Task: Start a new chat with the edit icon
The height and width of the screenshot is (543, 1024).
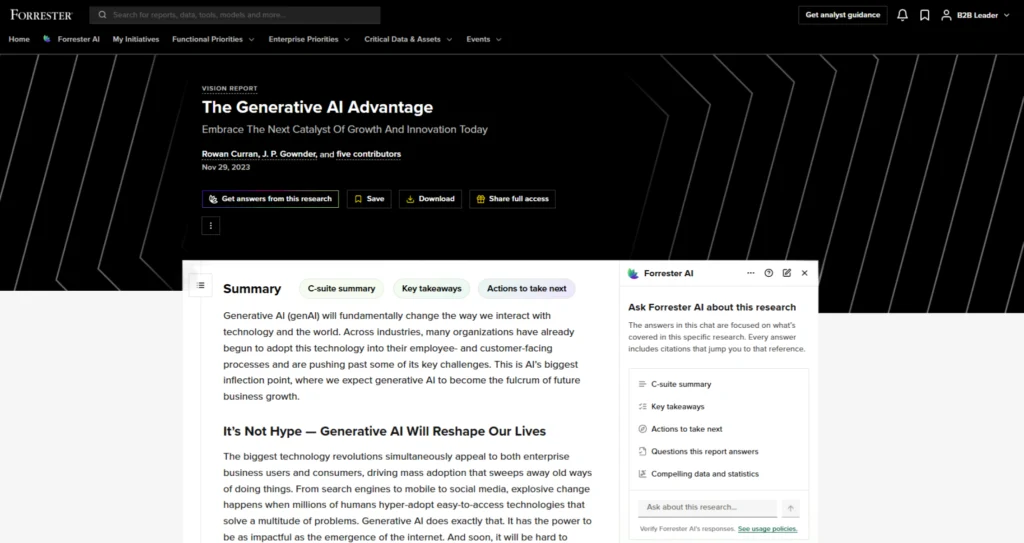Action: [x=787, y=273]
